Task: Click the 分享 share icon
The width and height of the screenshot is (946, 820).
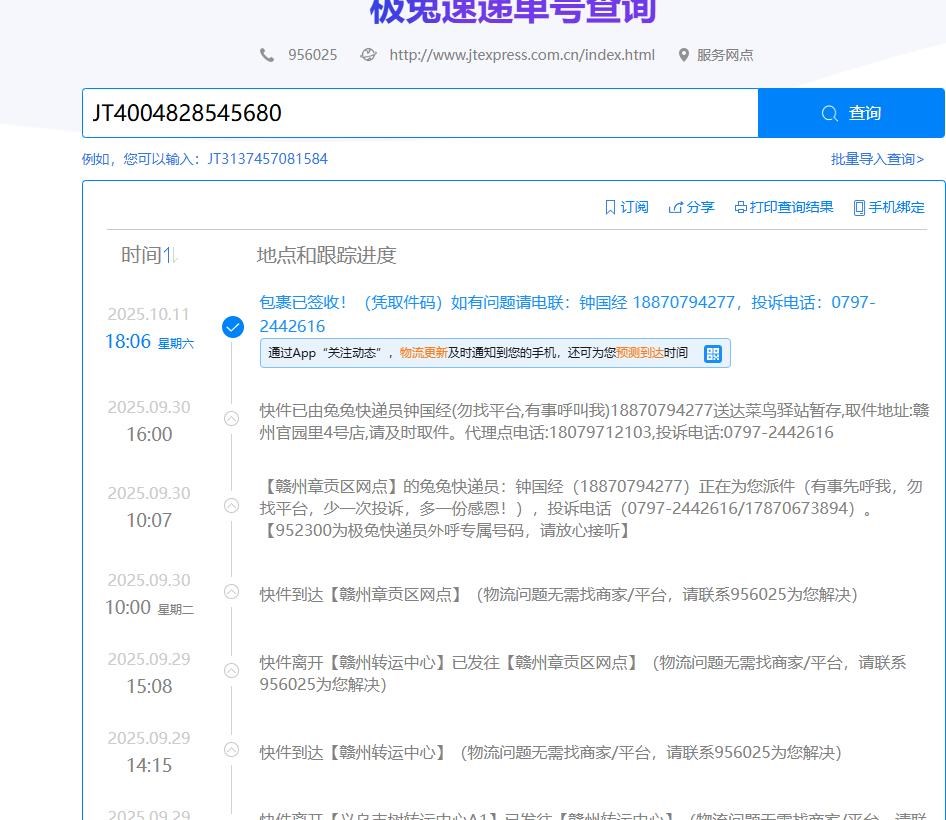Action: [x=676, y=207]
